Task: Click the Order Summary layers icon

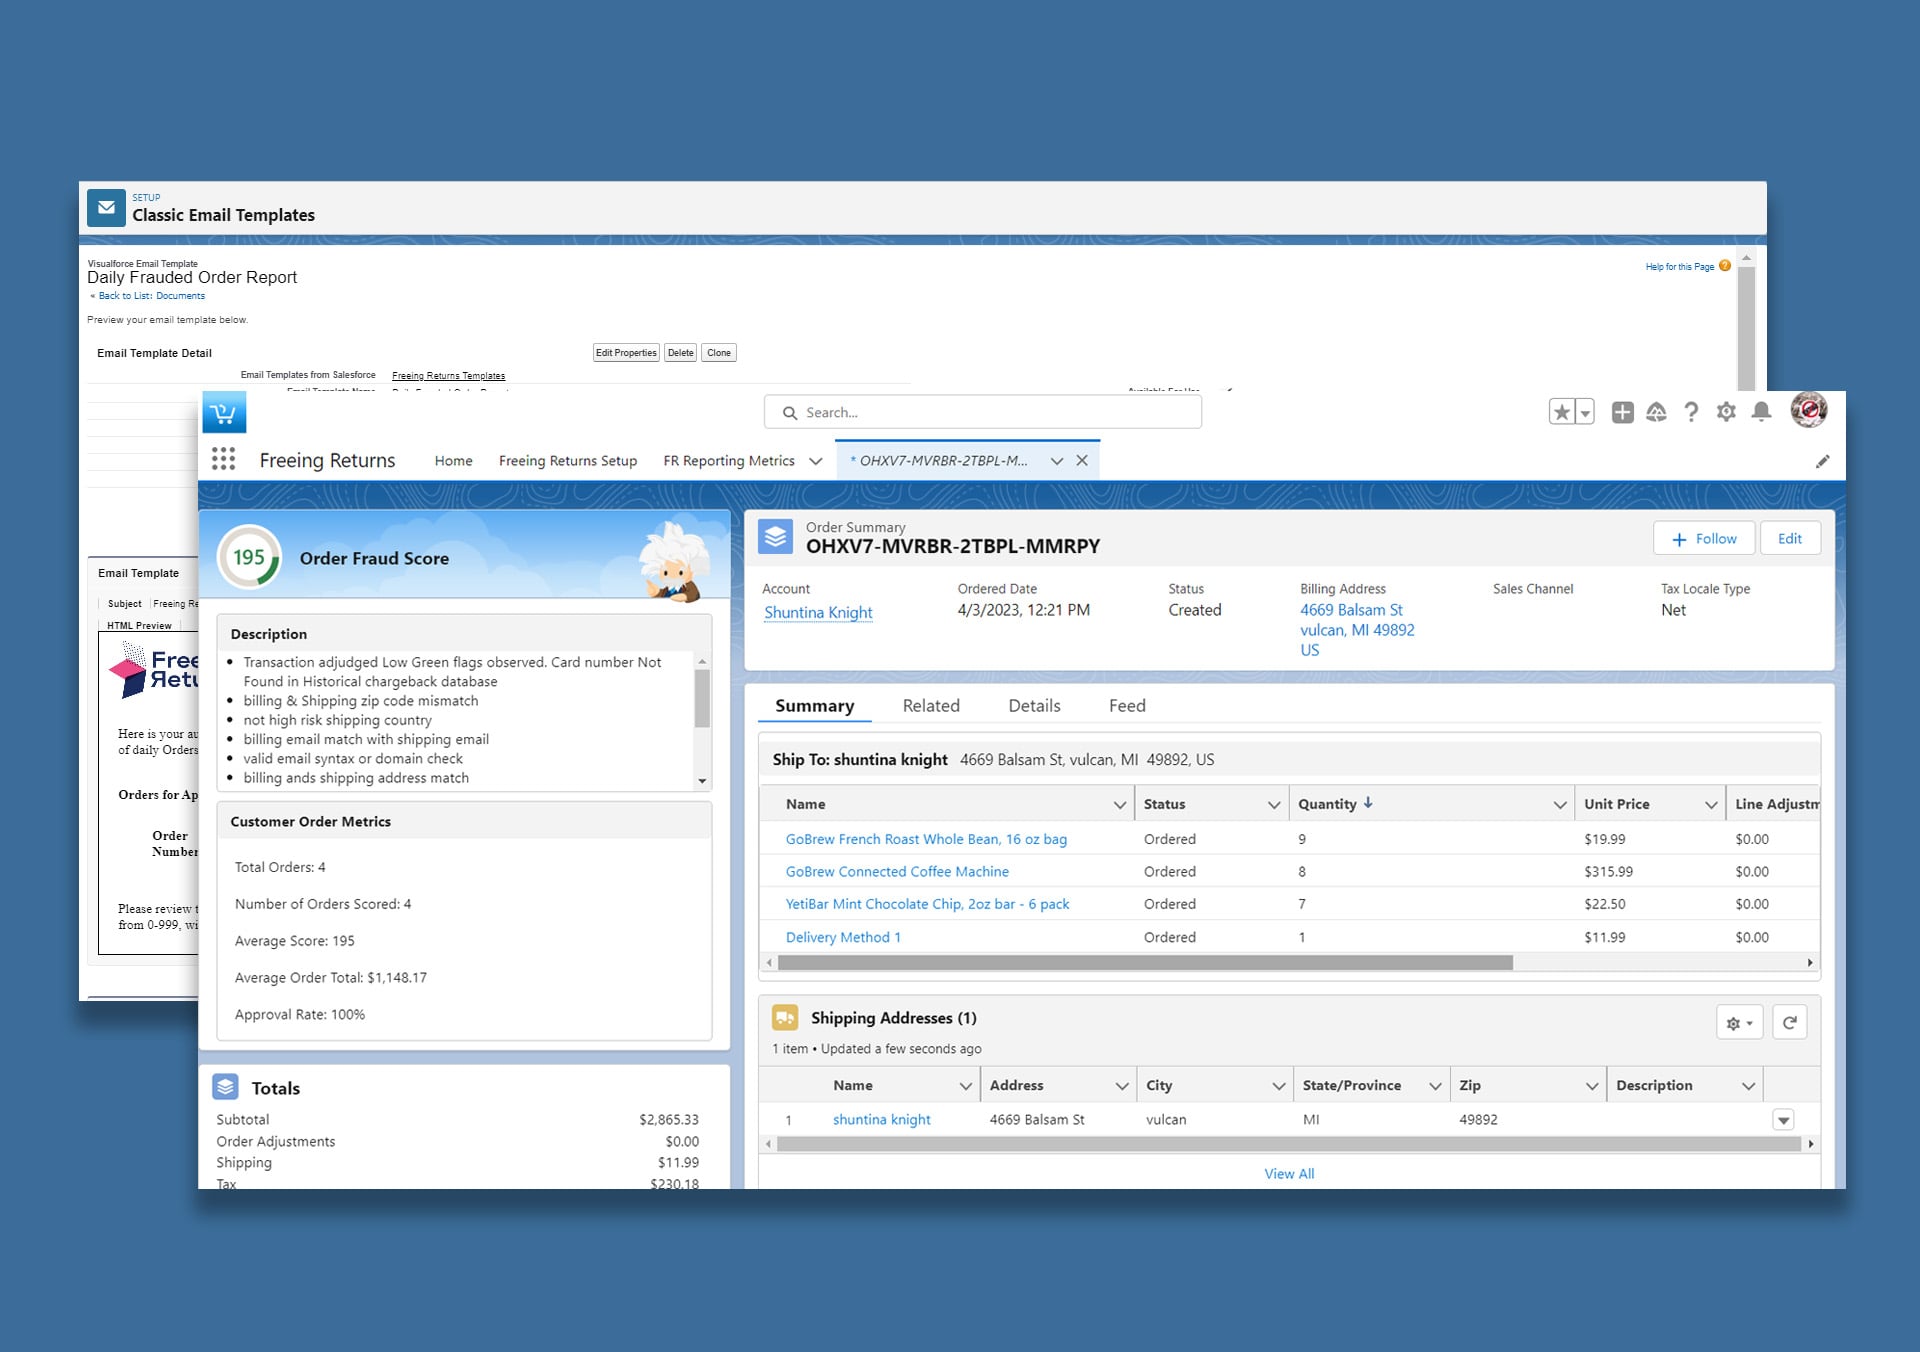Action: [775, 537]
